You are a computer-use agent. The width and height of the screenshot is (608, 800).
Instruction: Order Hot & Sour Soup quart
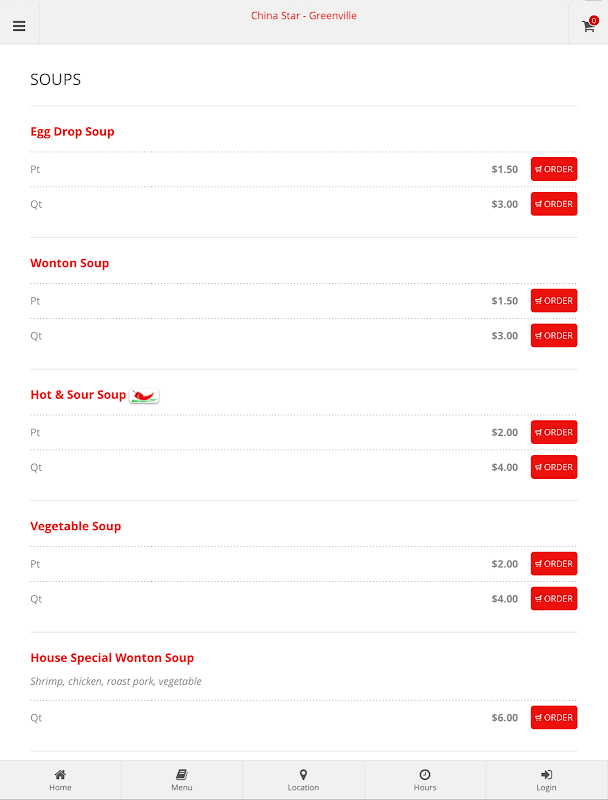coord(554,467)
